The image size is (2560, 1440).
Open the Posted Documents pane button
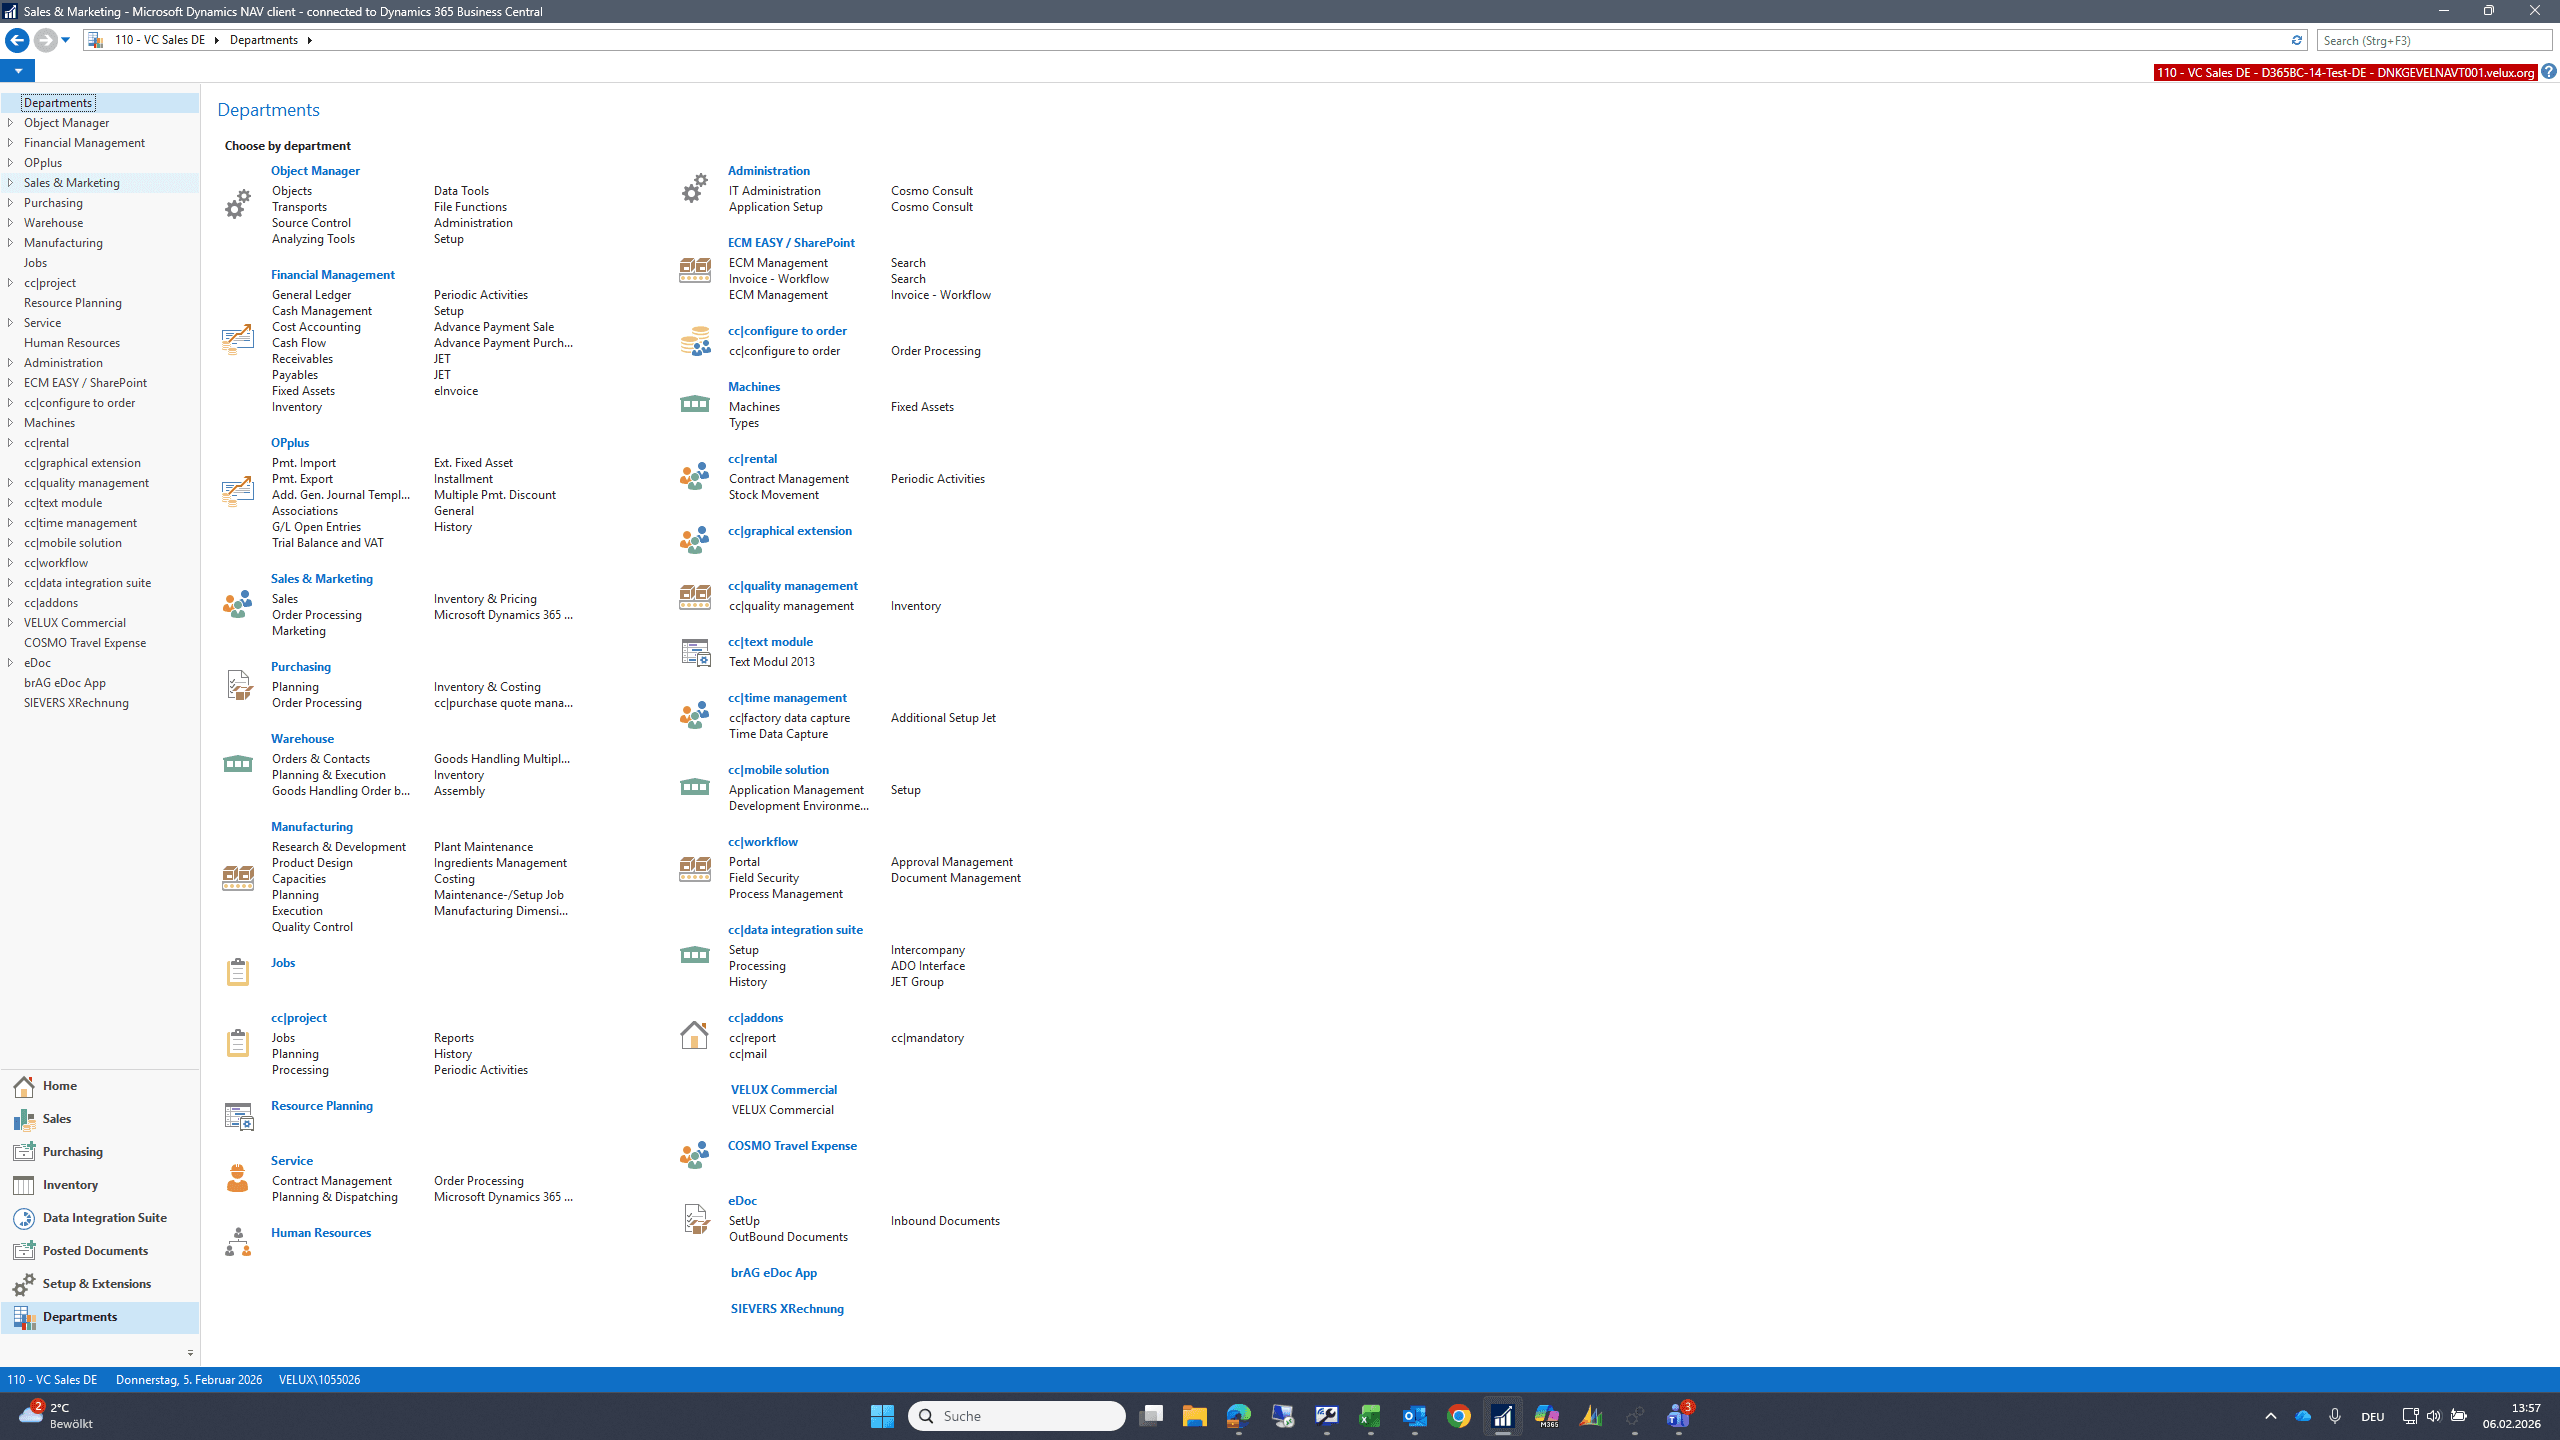(100, 1251)
